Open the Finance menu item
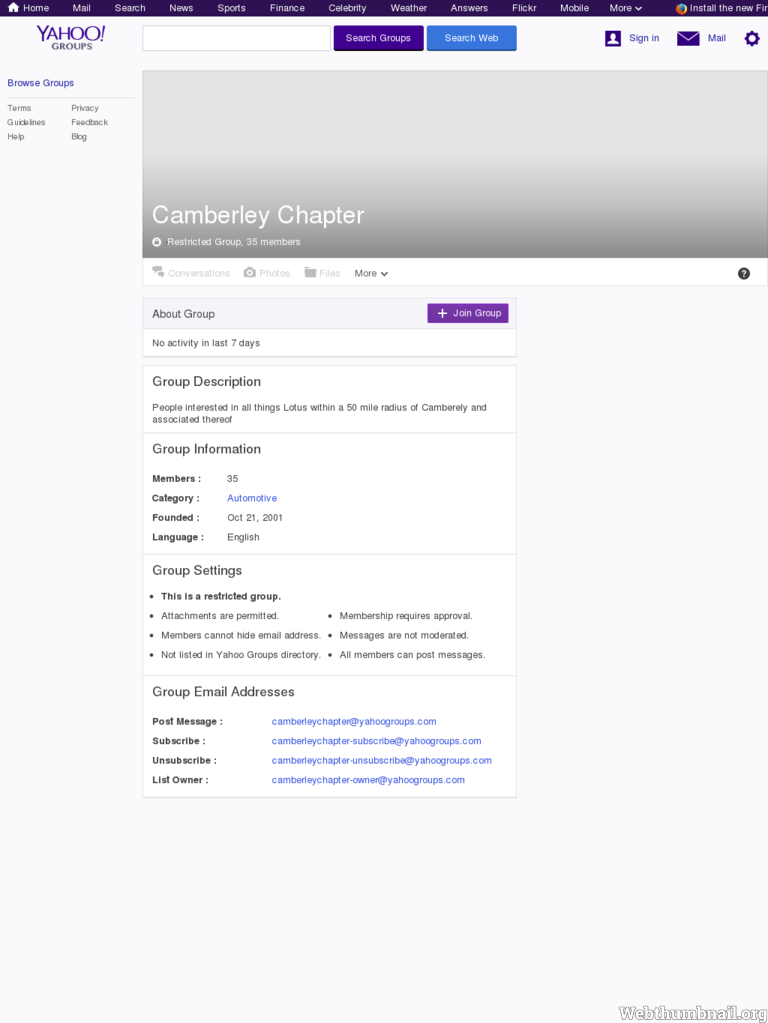The width and height of the screenshot is (768, 1023). tap(287, 8)
